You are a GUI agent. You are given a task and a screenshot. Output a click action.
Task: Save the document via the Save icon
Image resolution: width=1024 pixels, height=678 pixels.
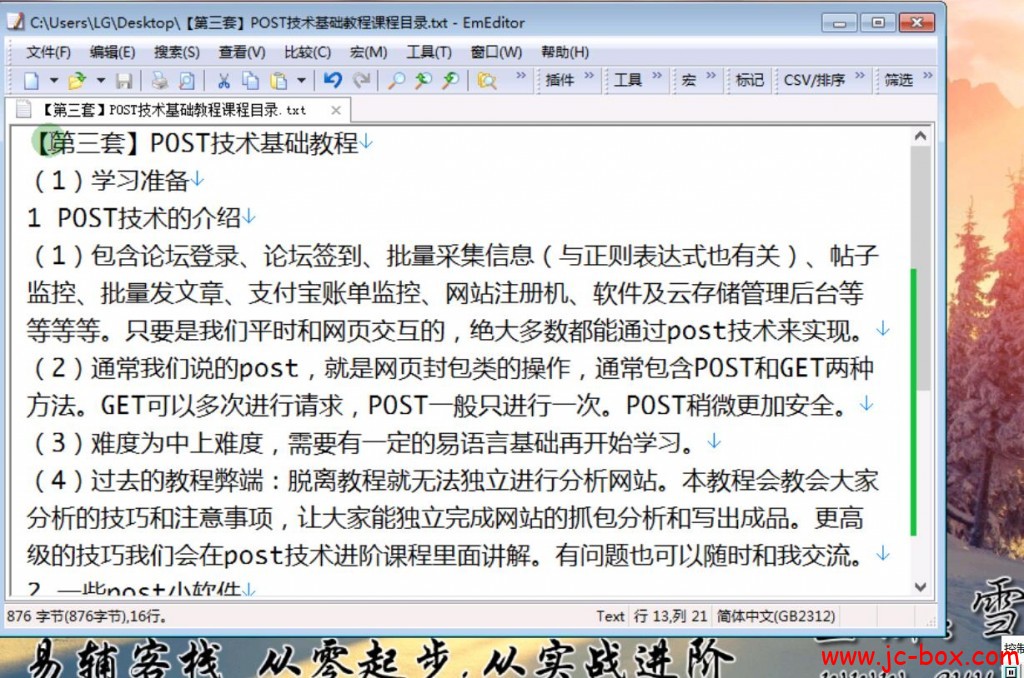(x=122, y=82)
